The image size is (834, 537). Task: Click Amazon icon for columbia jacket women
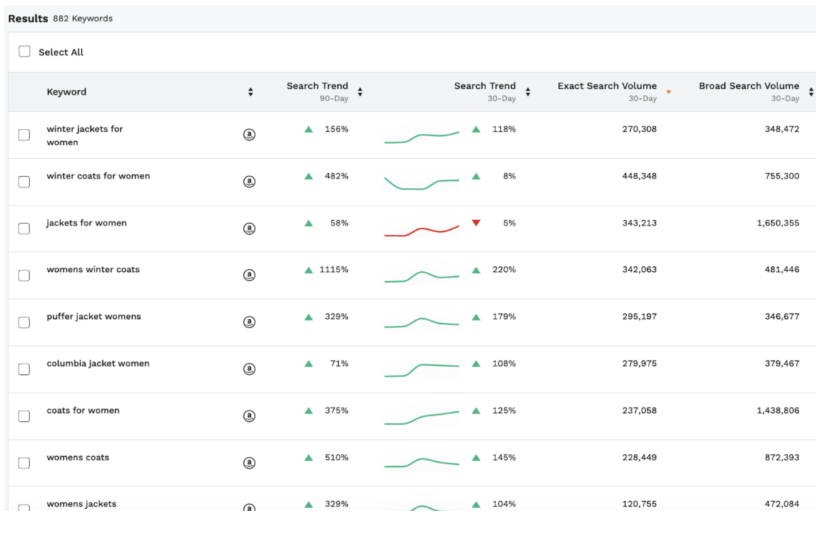click(x=249, y=369)
